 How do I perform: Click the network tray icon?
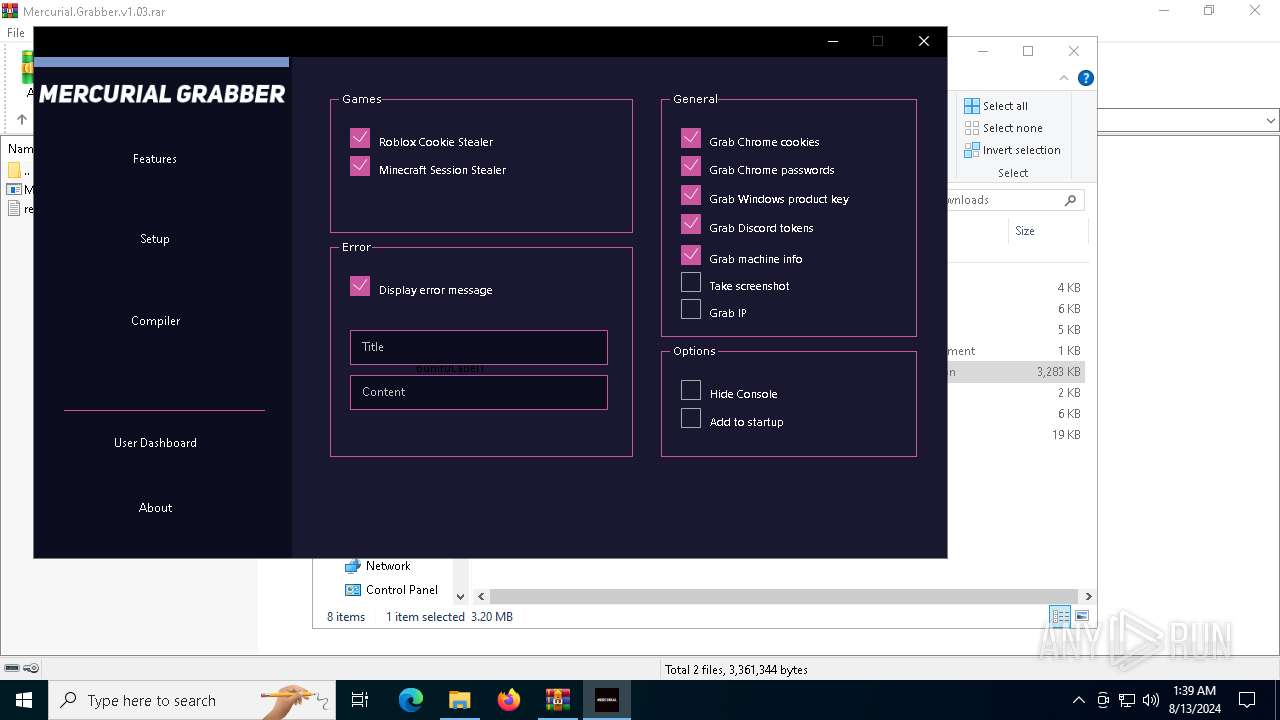coord(1127,700)
